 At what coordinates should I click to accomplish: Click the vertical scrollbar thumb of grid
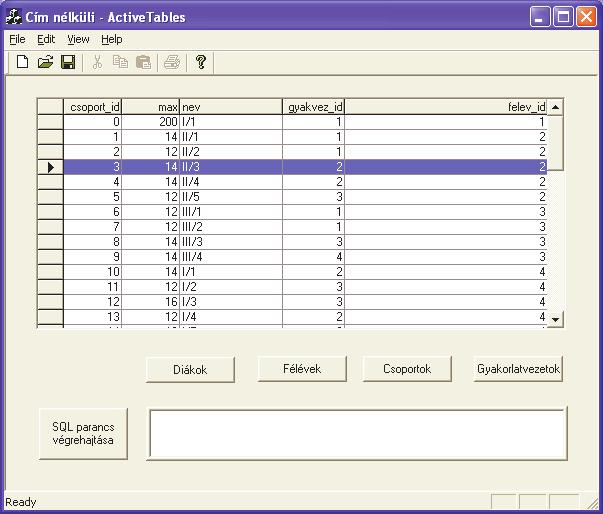coord(555,142)
